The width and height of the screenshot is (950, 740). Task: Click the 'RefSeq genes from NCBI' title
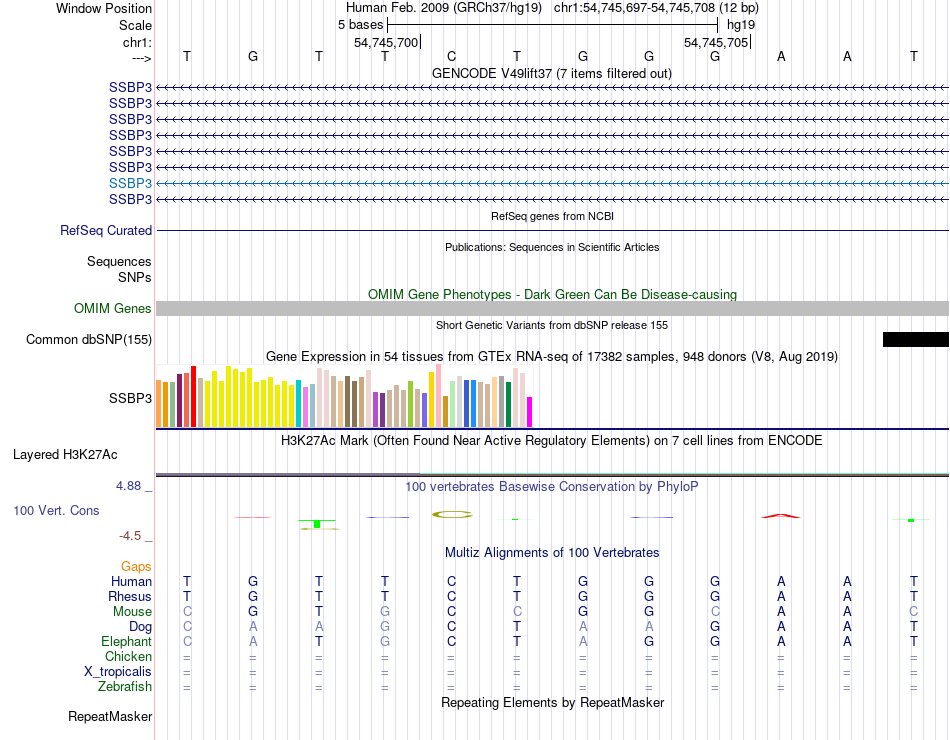pyautogui.click(x=553, y=216)
